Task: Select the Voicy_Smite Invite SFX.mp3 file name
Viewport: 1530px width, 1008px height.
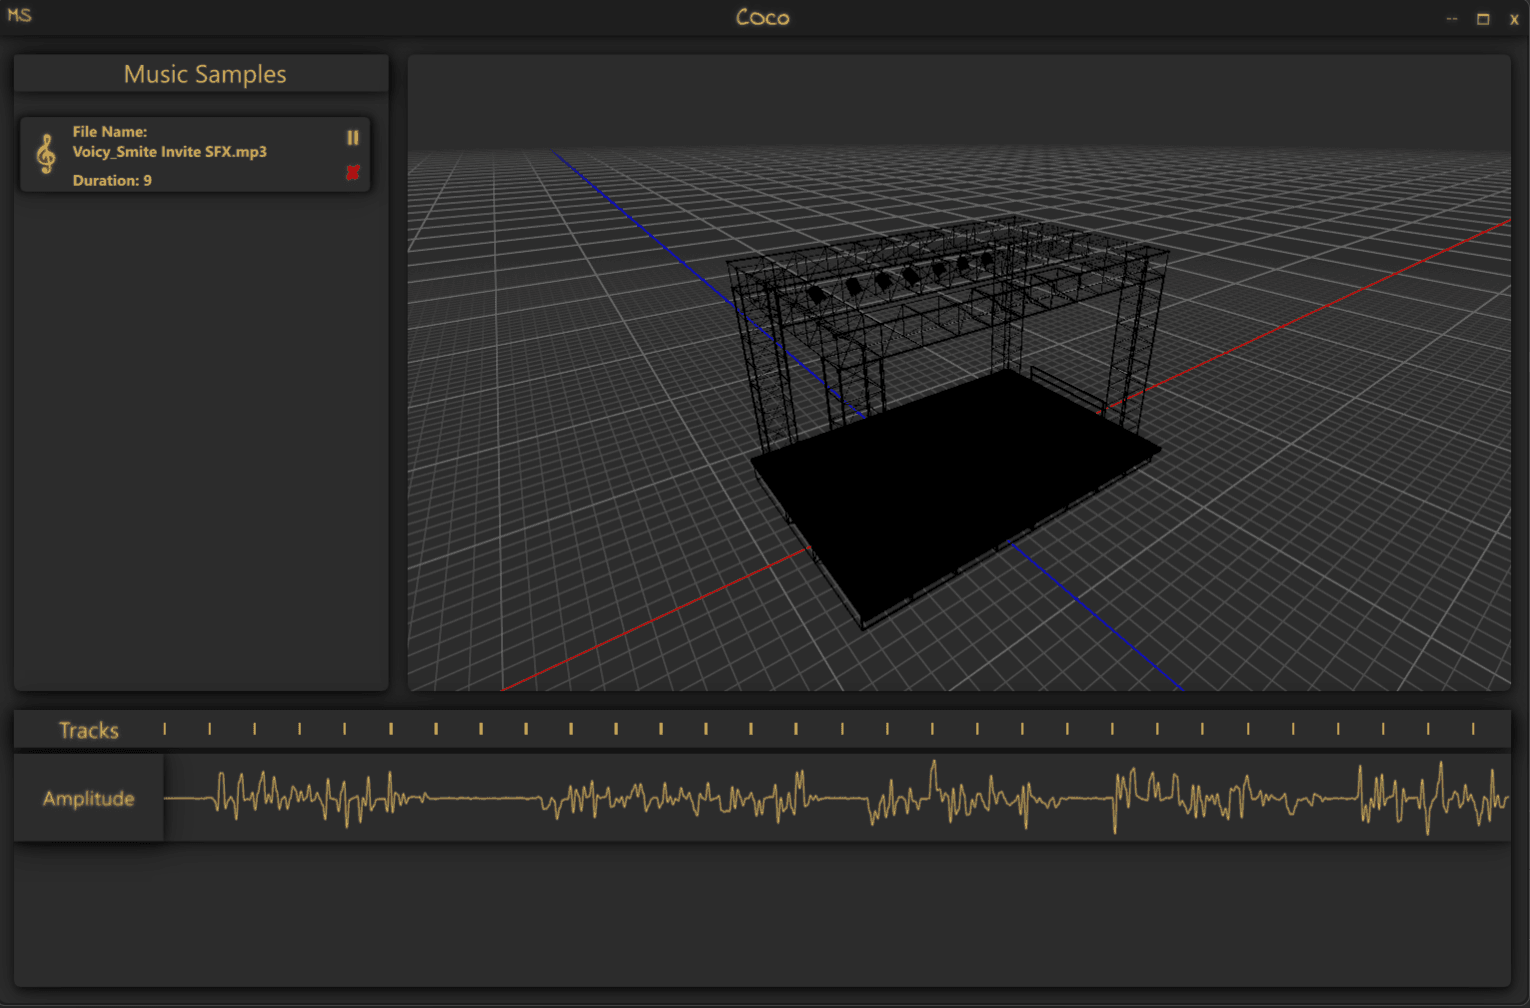Action: (169, 152)
